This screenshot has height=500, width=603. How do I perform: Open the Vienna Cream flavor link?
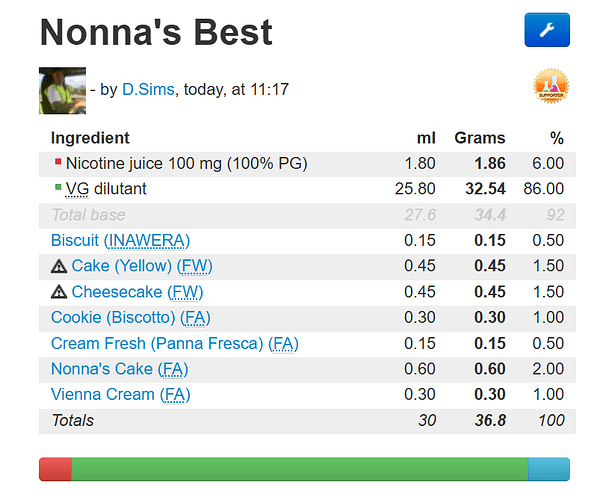tap(103, 394)
